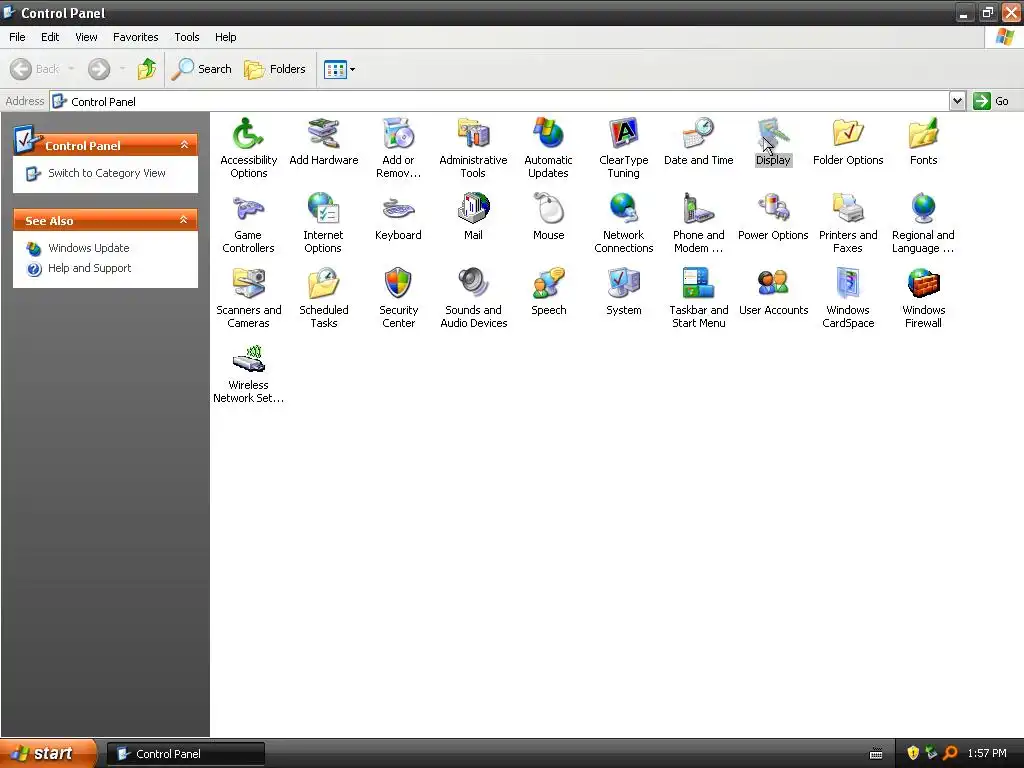Open the Favorites menu
Image resolution: width=1024 pixels, height=768 pixels.
click(135, 37)
